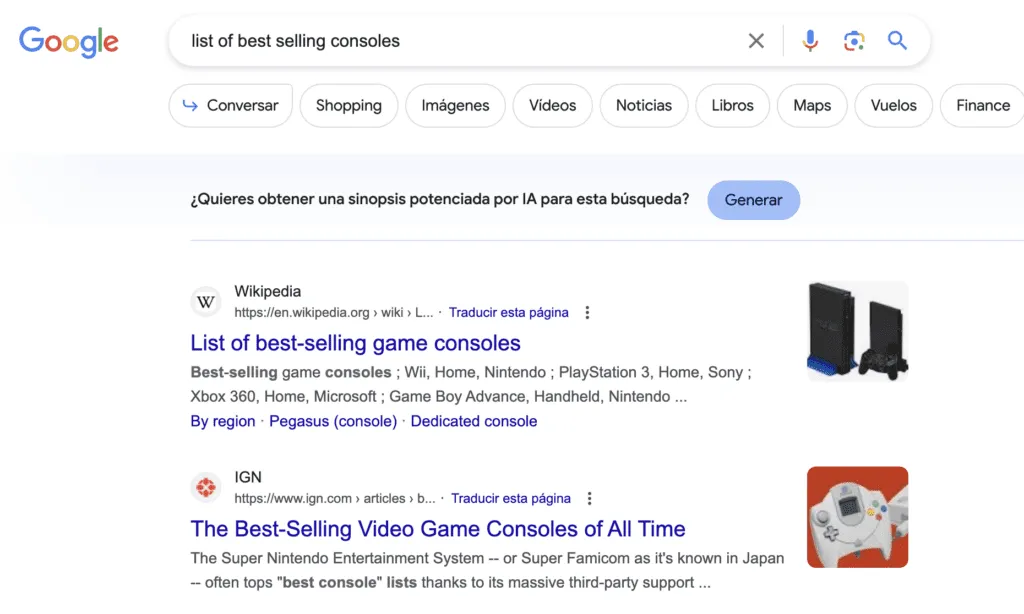
Task: Click the Dreamcast controller thumbnail
Action: [857, 517]
